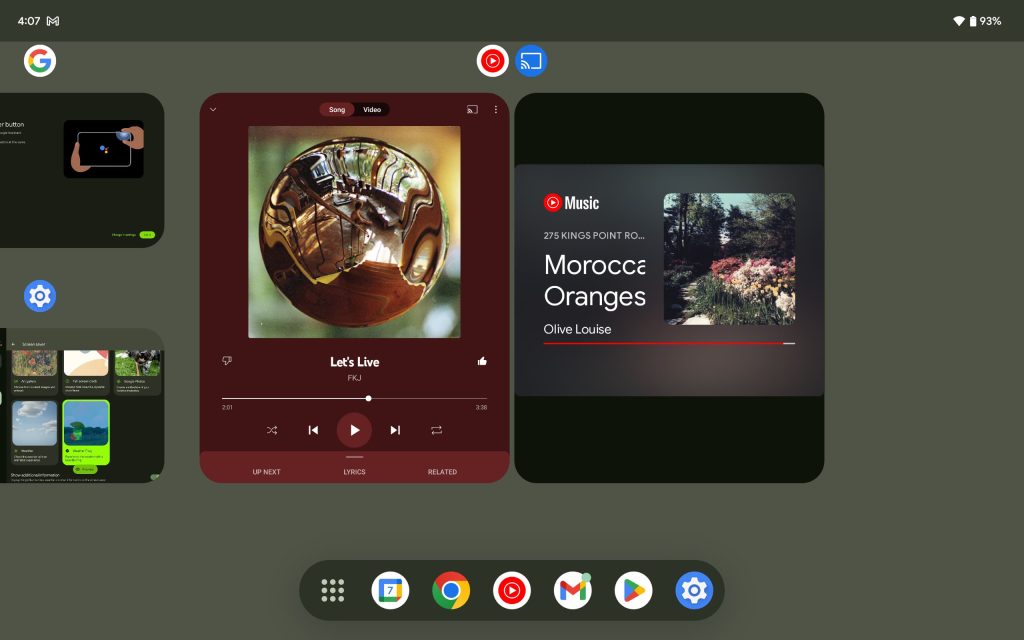The width and height of the screenshot is (1024, 640).
Task: Go to the previous track
Action: (313, 430)
